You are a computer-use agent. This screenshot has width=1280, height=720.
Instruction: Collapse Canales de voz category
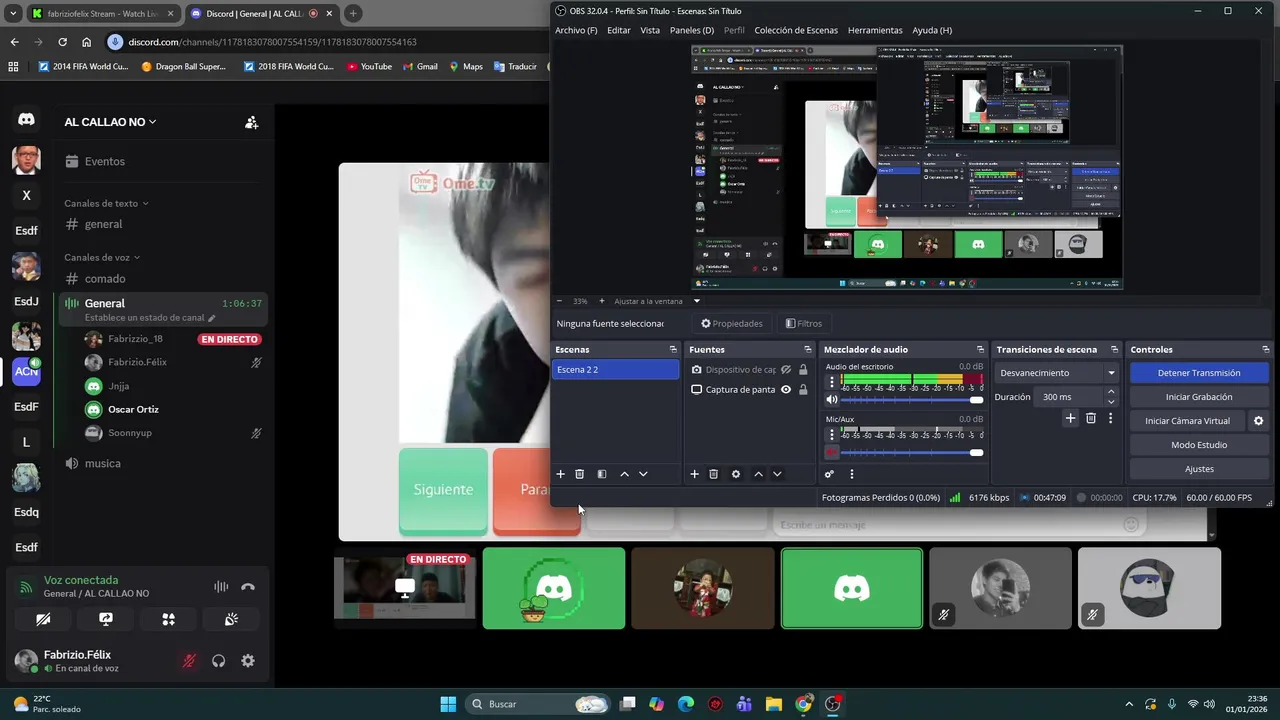pyautogui.click(x=102, y=257)
